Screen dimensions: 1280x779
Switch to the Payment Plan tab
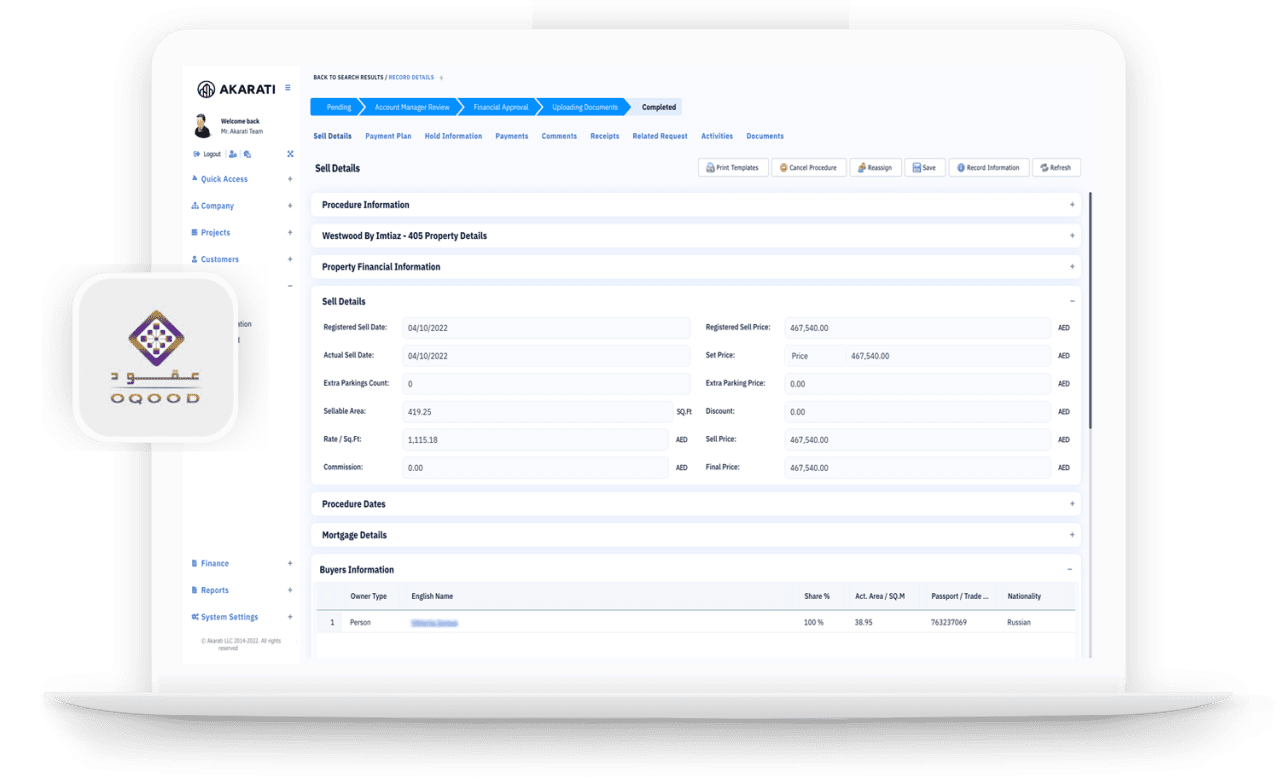pos(388,136)
